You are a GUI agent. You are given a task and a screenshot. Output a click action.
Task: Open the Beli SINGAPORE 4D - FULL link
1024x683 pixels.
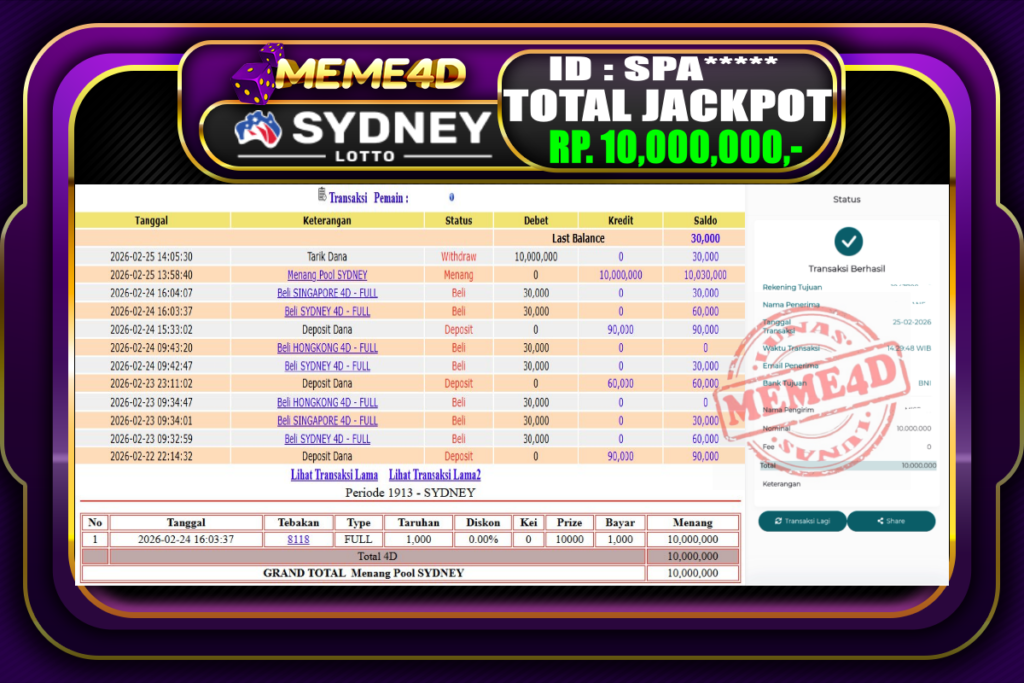click(x=327, y=292)
